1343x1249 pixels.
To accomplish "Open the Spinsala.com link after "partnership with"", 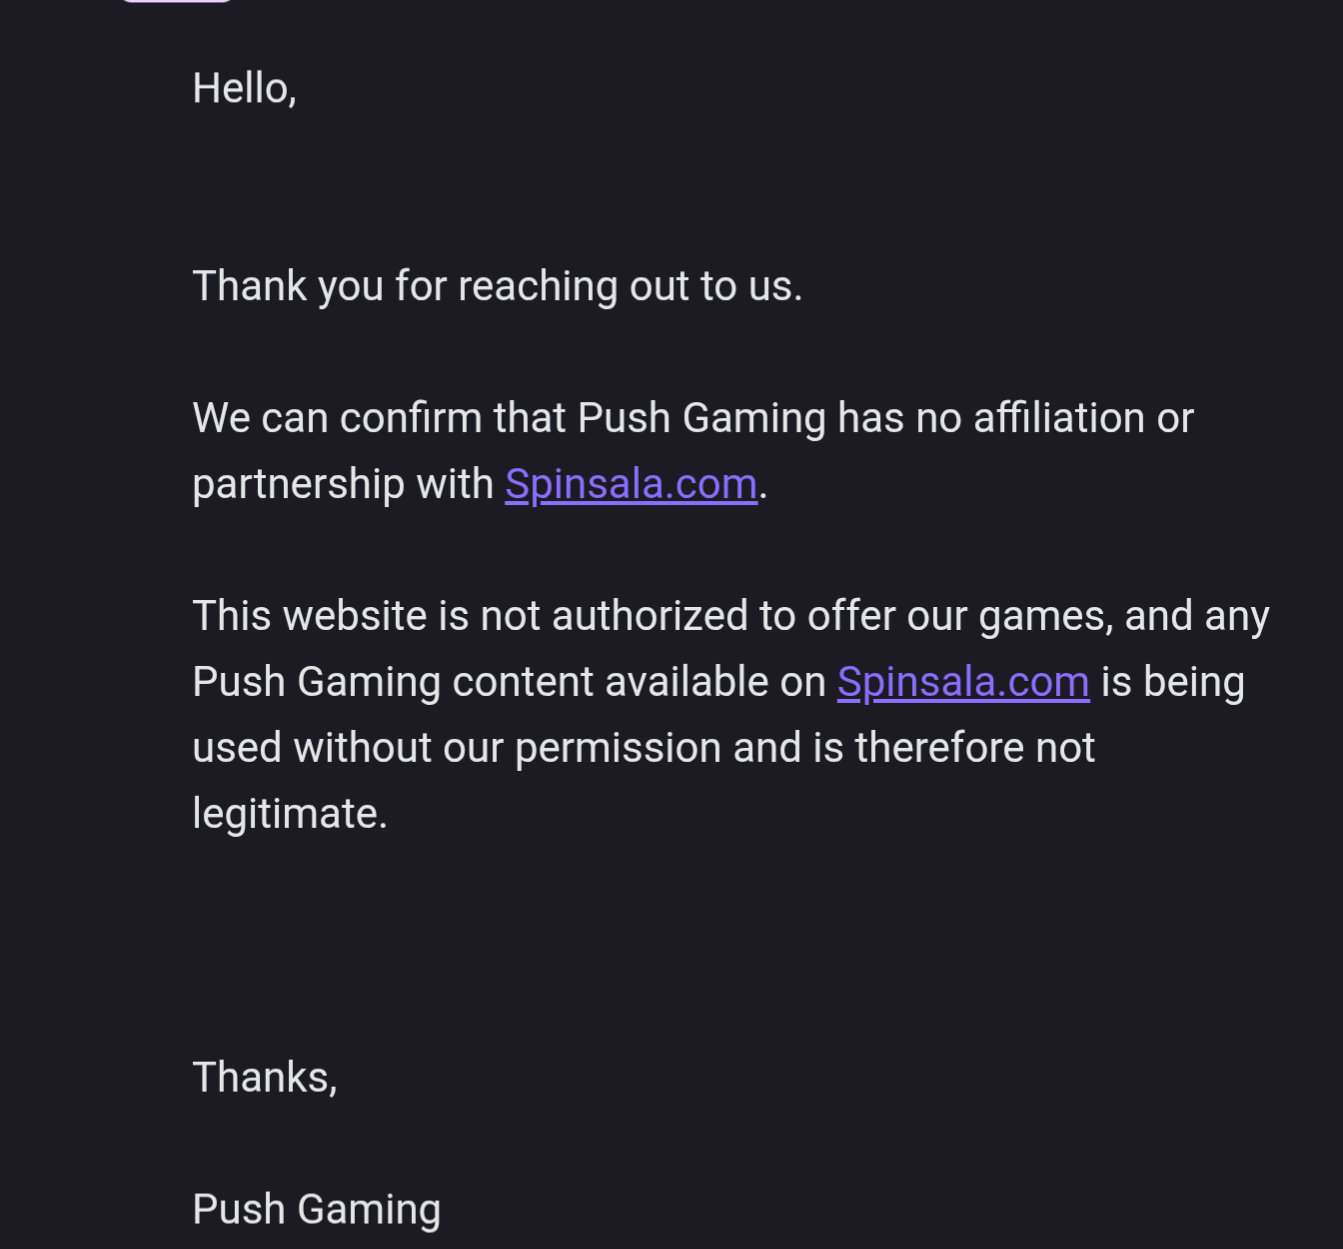I will tap(631, 484).
